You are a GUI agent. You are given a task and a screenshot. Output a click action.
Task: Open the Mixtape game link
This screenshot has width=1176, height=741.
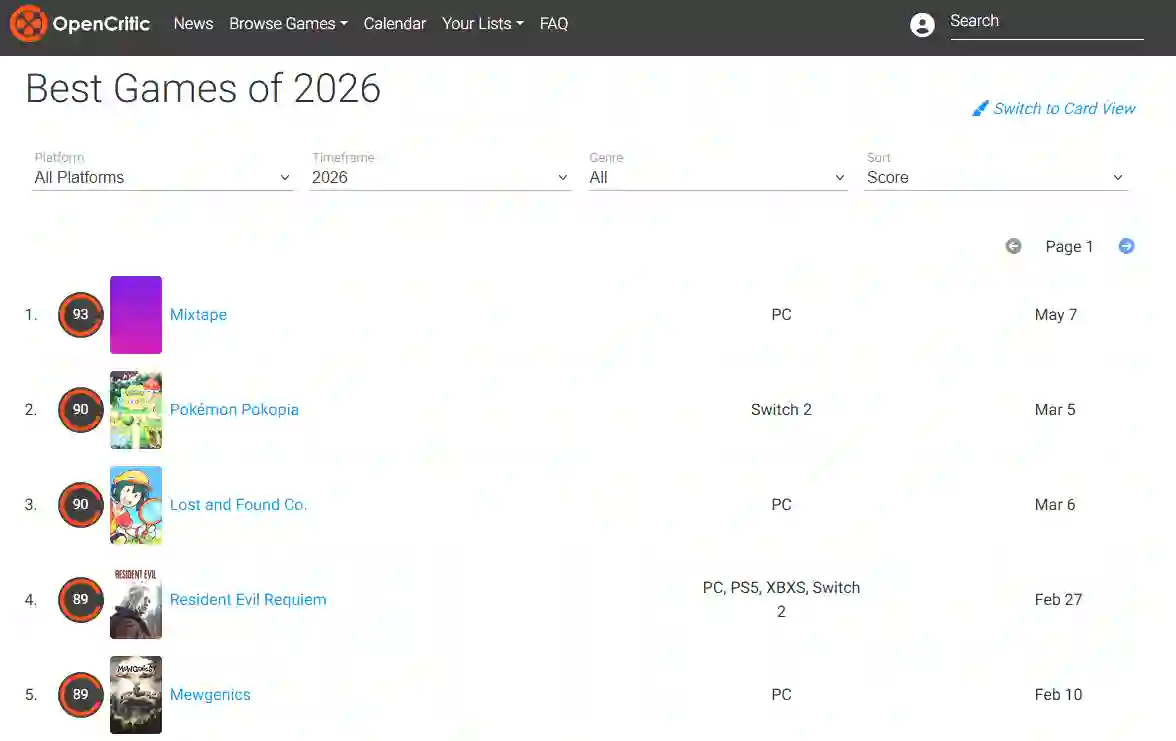(198, 314)
